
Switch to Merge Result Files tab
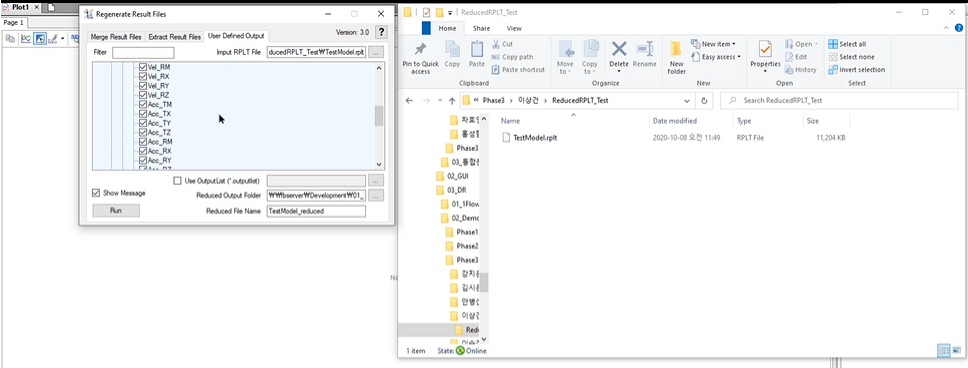[116, 37]
